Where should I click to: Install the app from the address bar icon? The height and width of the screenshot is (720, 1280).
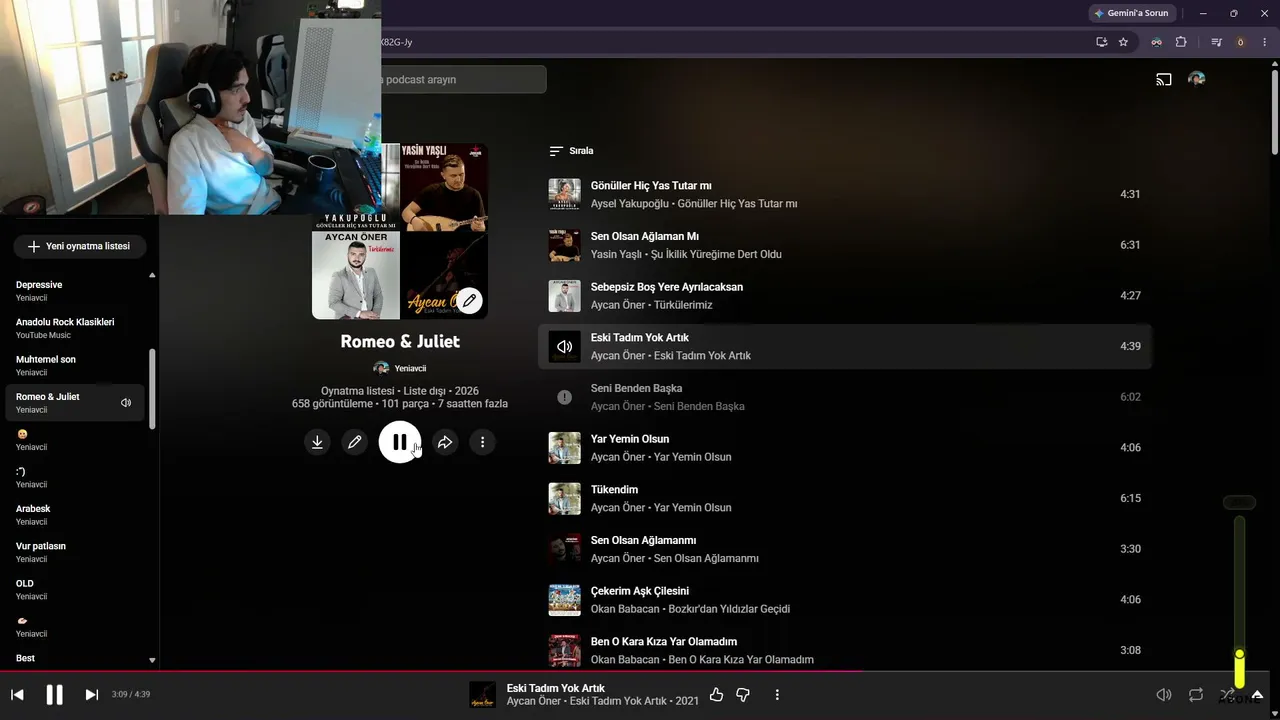point(1101,42)
